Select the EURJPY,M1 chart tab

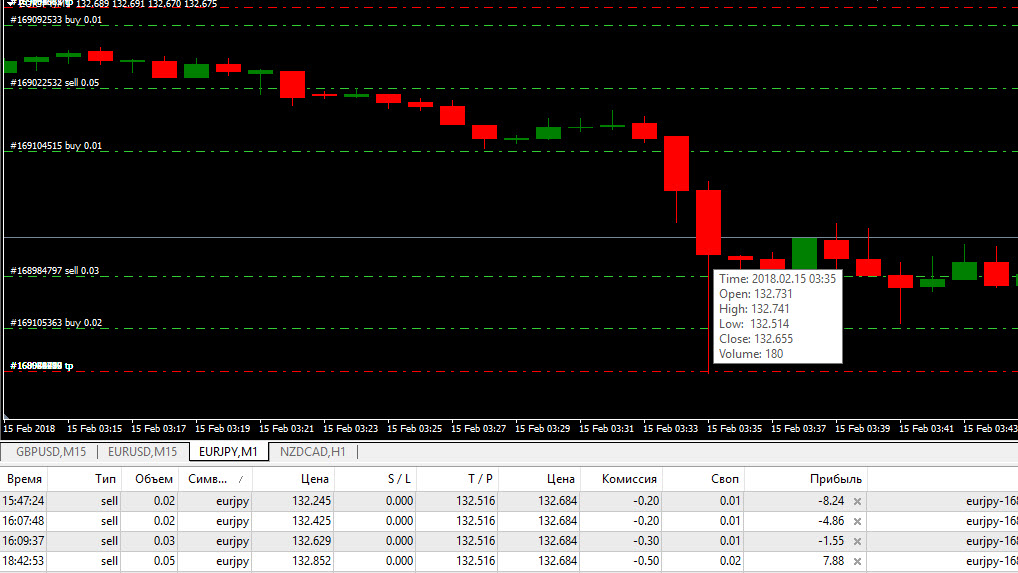[229, 452]
